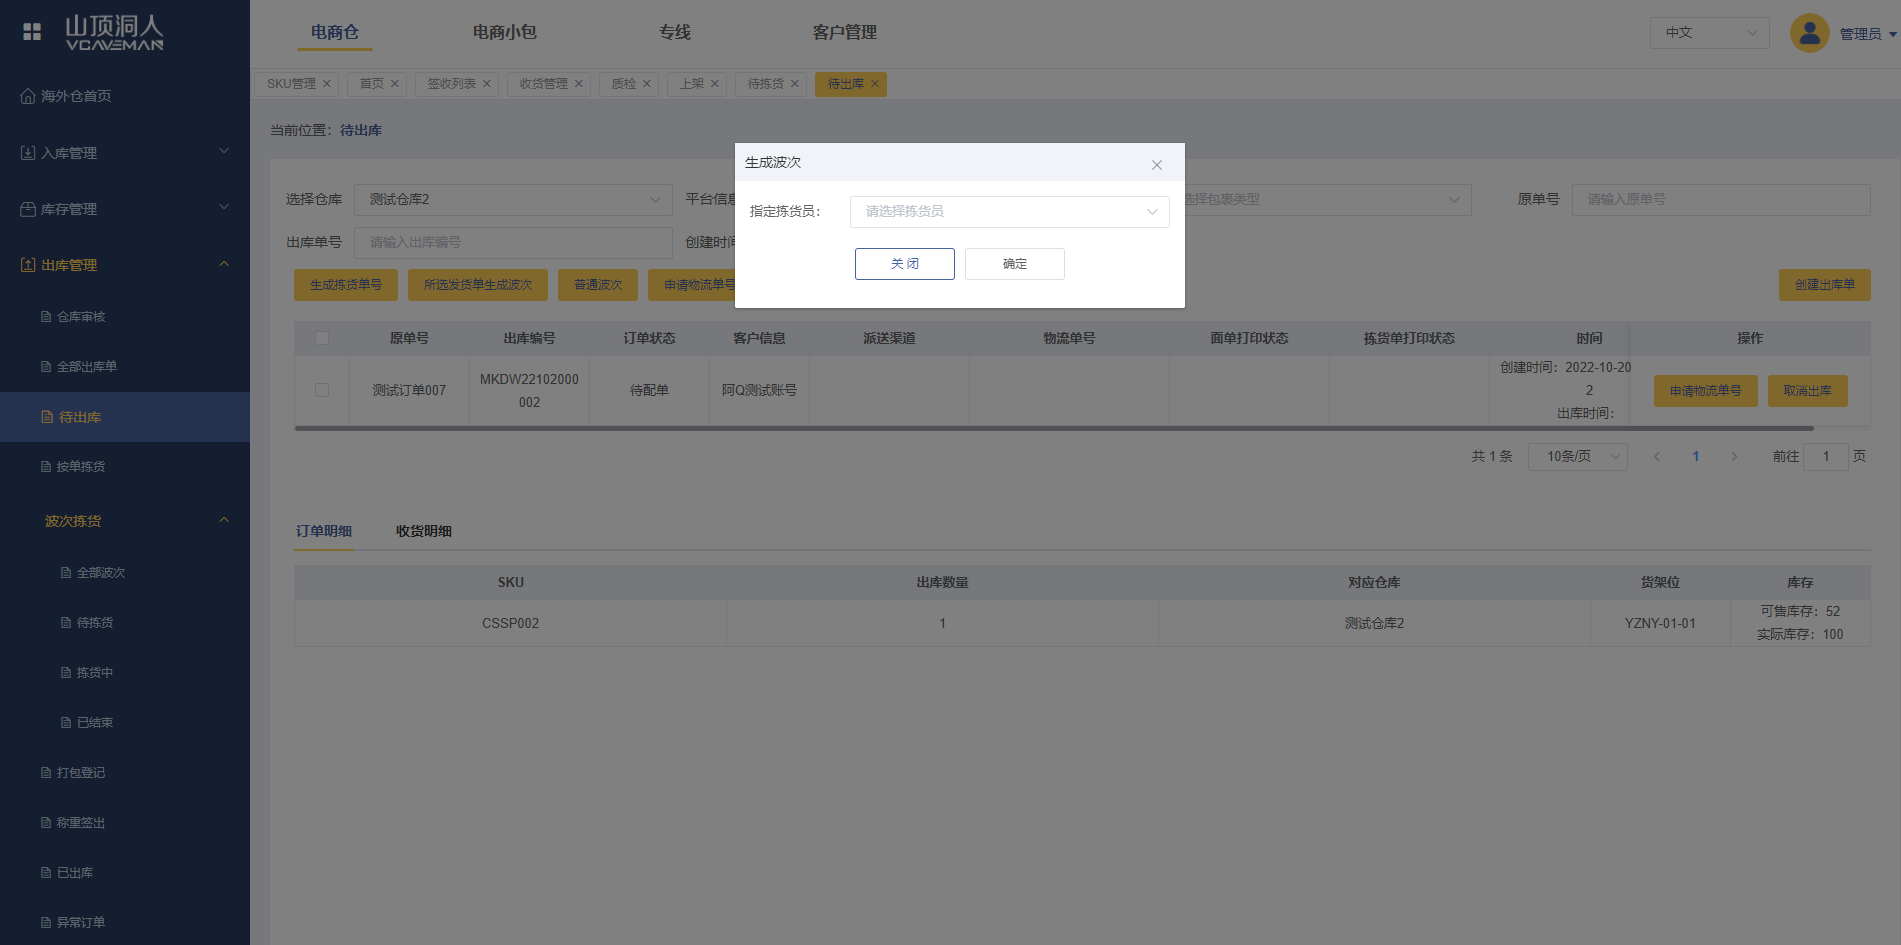
Task: Close the 待出库 tab via its X
Action: click(x=875, y=84)
